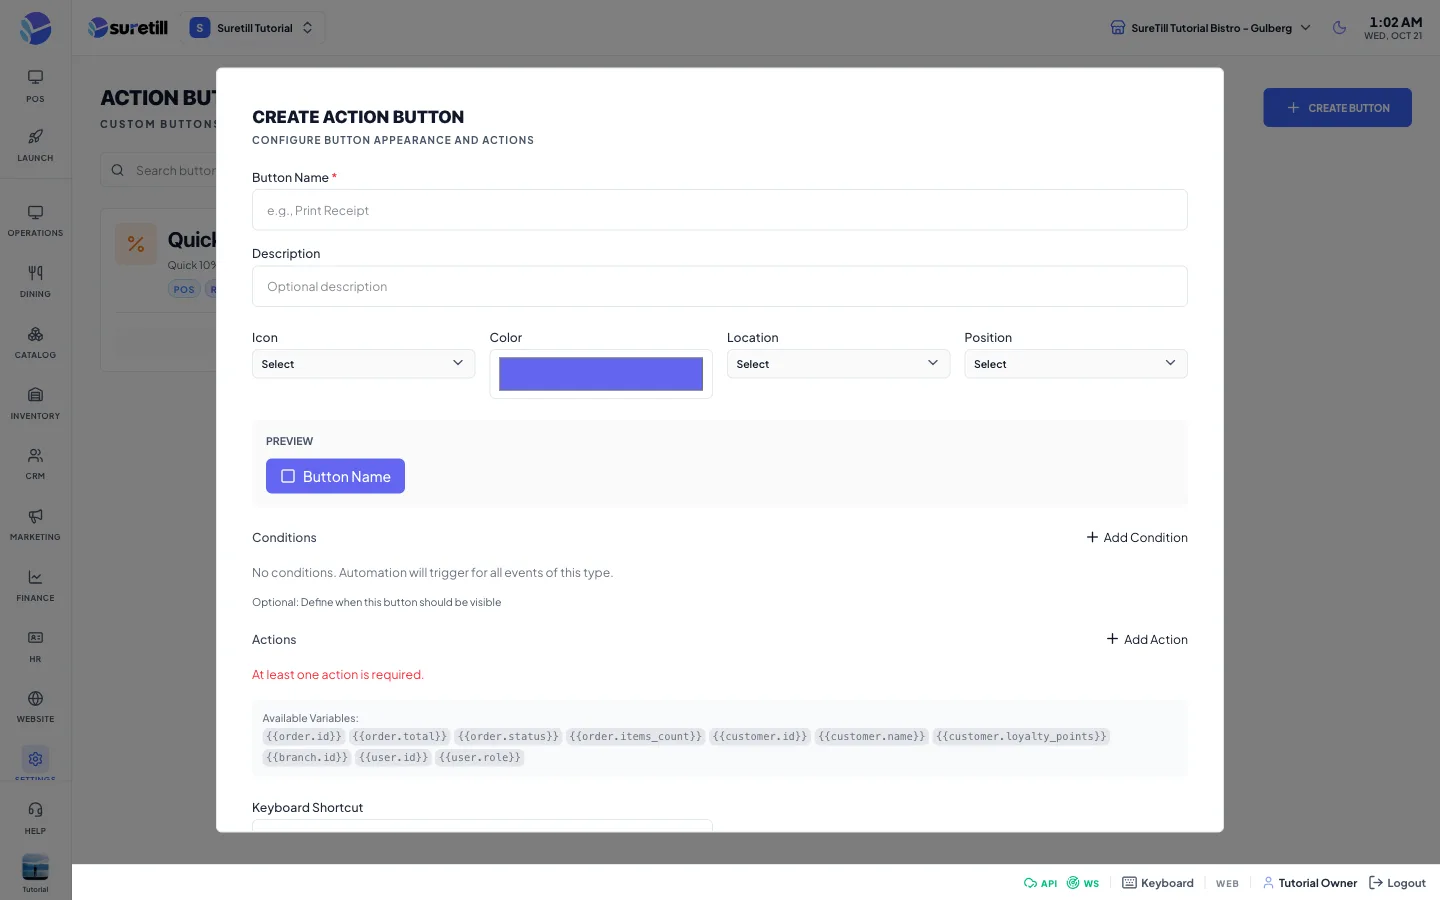Viewport: 1440px width, 900px height.
Task: Click the Button Name preview button
Action: pyautogui.click(x=335, y=476)
